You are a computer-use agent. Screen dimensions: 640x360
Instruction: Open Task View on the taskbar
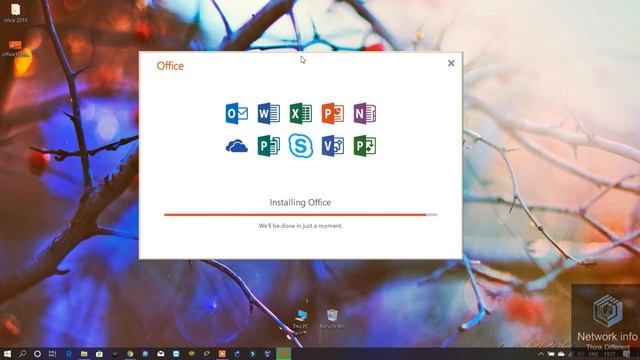pyautogui.click(x=52, y=353)
